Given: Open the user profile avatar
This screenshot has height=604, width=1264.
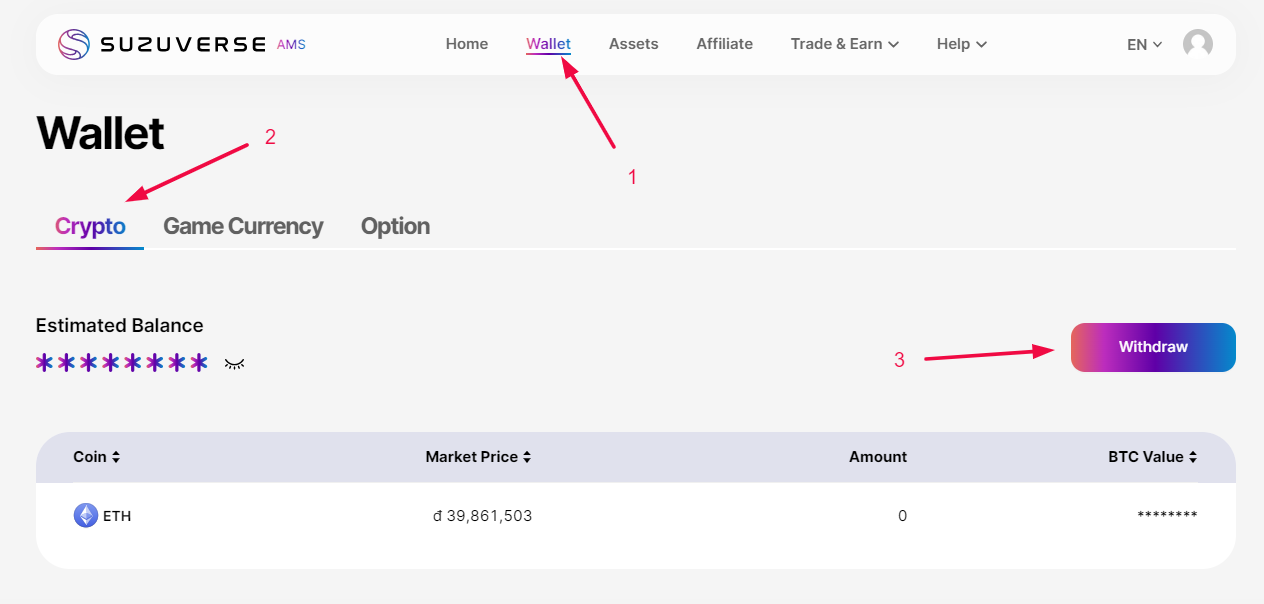Looking at the screenshot, I should pyautogui.click(x=1197, y=44).
